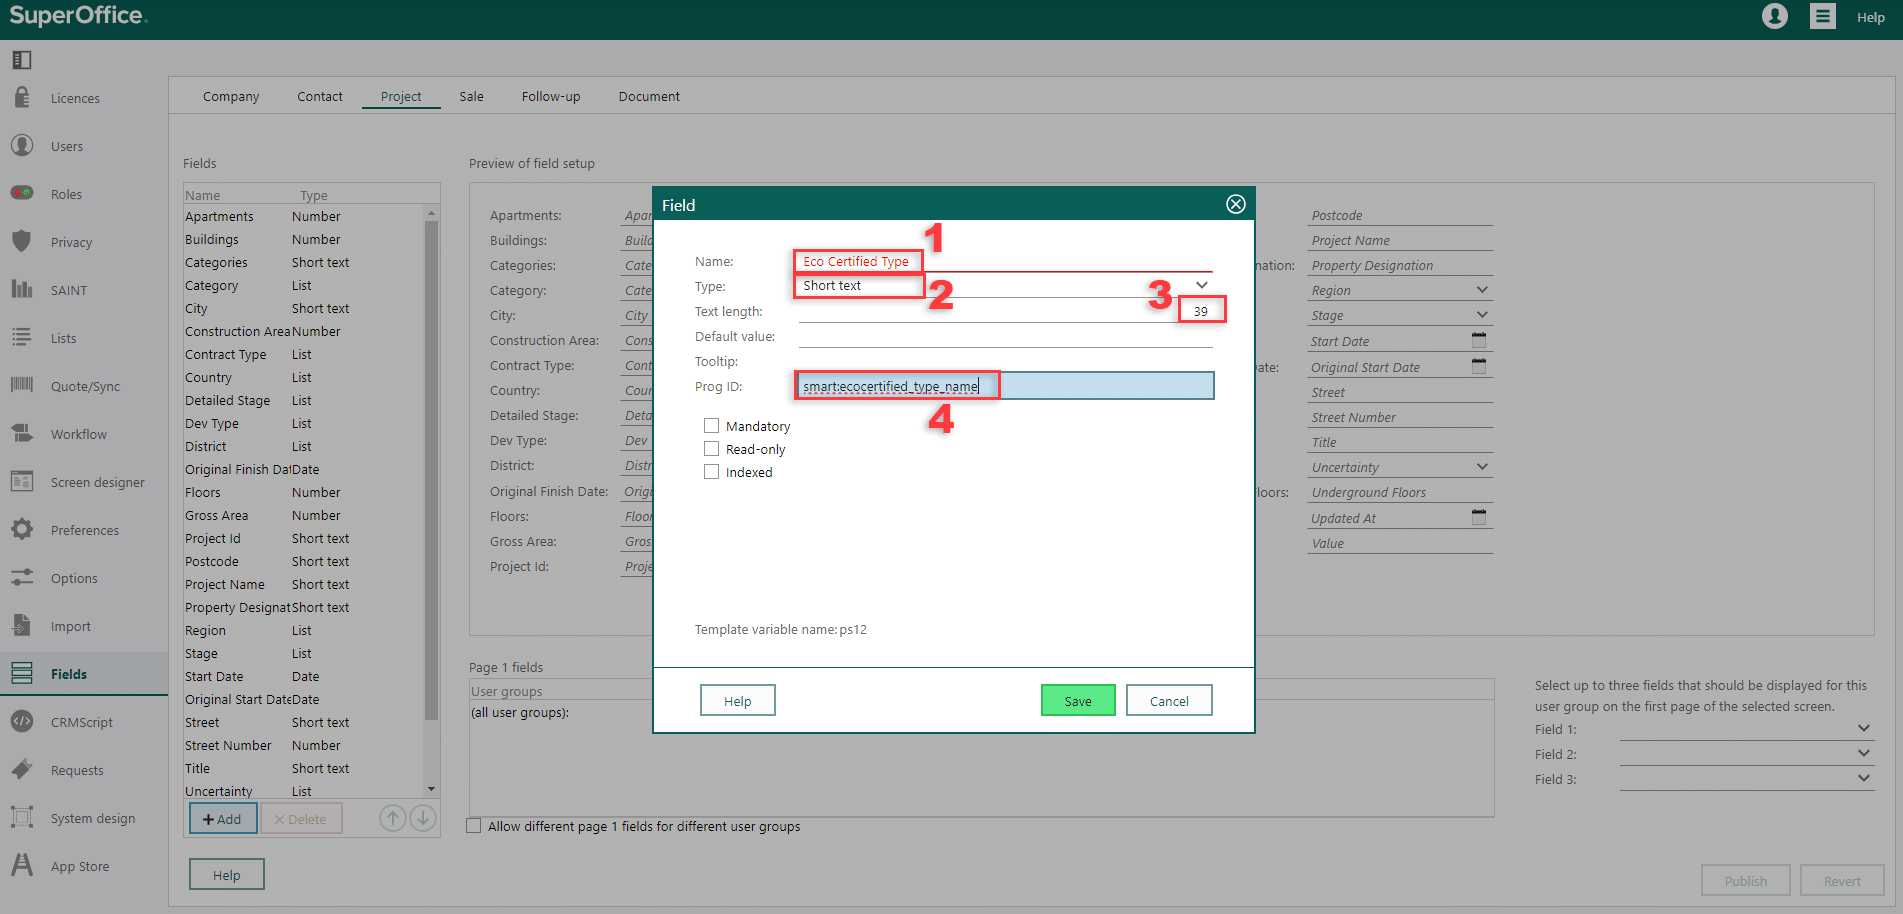The image size is (1903, 914).
Task: Enable the Mandatory checkbox
Action: coord(711,426)
